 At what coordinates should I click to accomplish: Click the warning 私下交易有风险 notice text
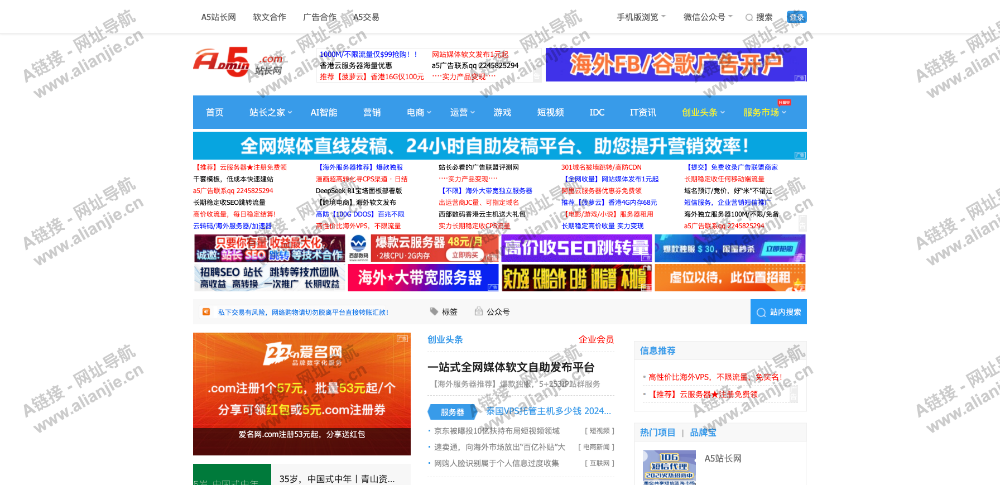point(303,312)
